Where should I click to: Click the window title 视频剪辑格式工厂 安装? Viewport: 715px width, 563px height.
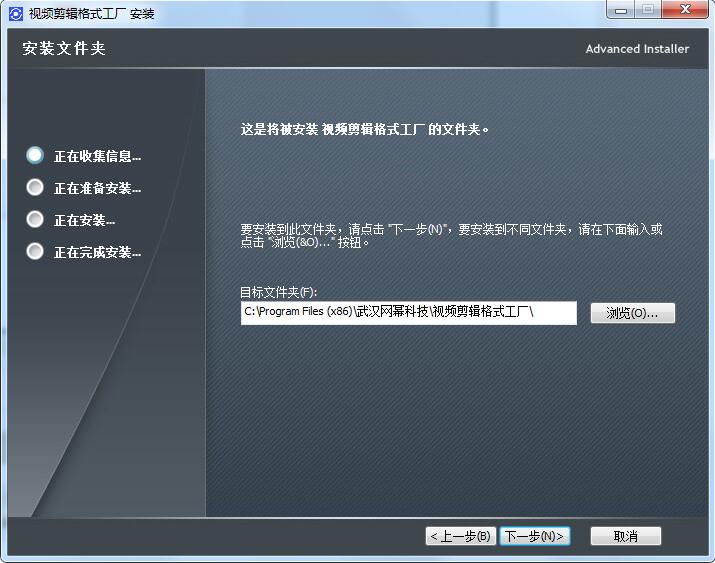click(x=91, y=14)
